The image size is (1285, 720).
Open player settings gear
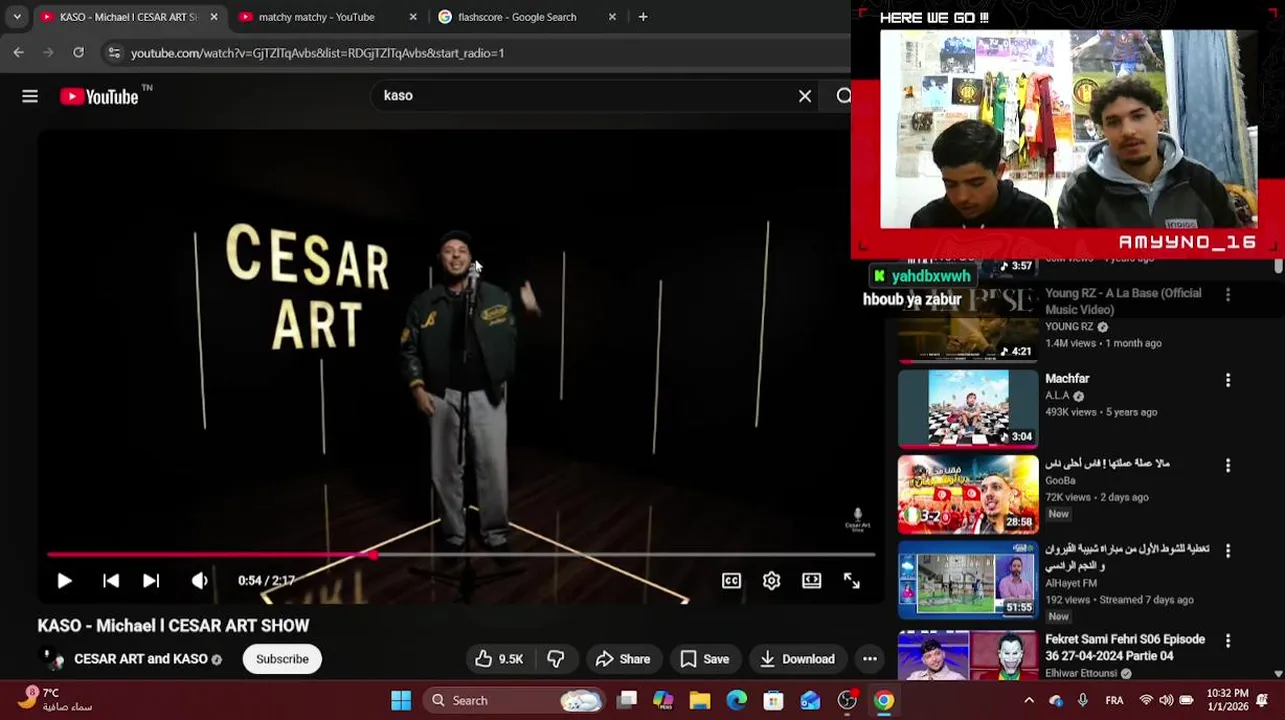click(x=772, y=580)
